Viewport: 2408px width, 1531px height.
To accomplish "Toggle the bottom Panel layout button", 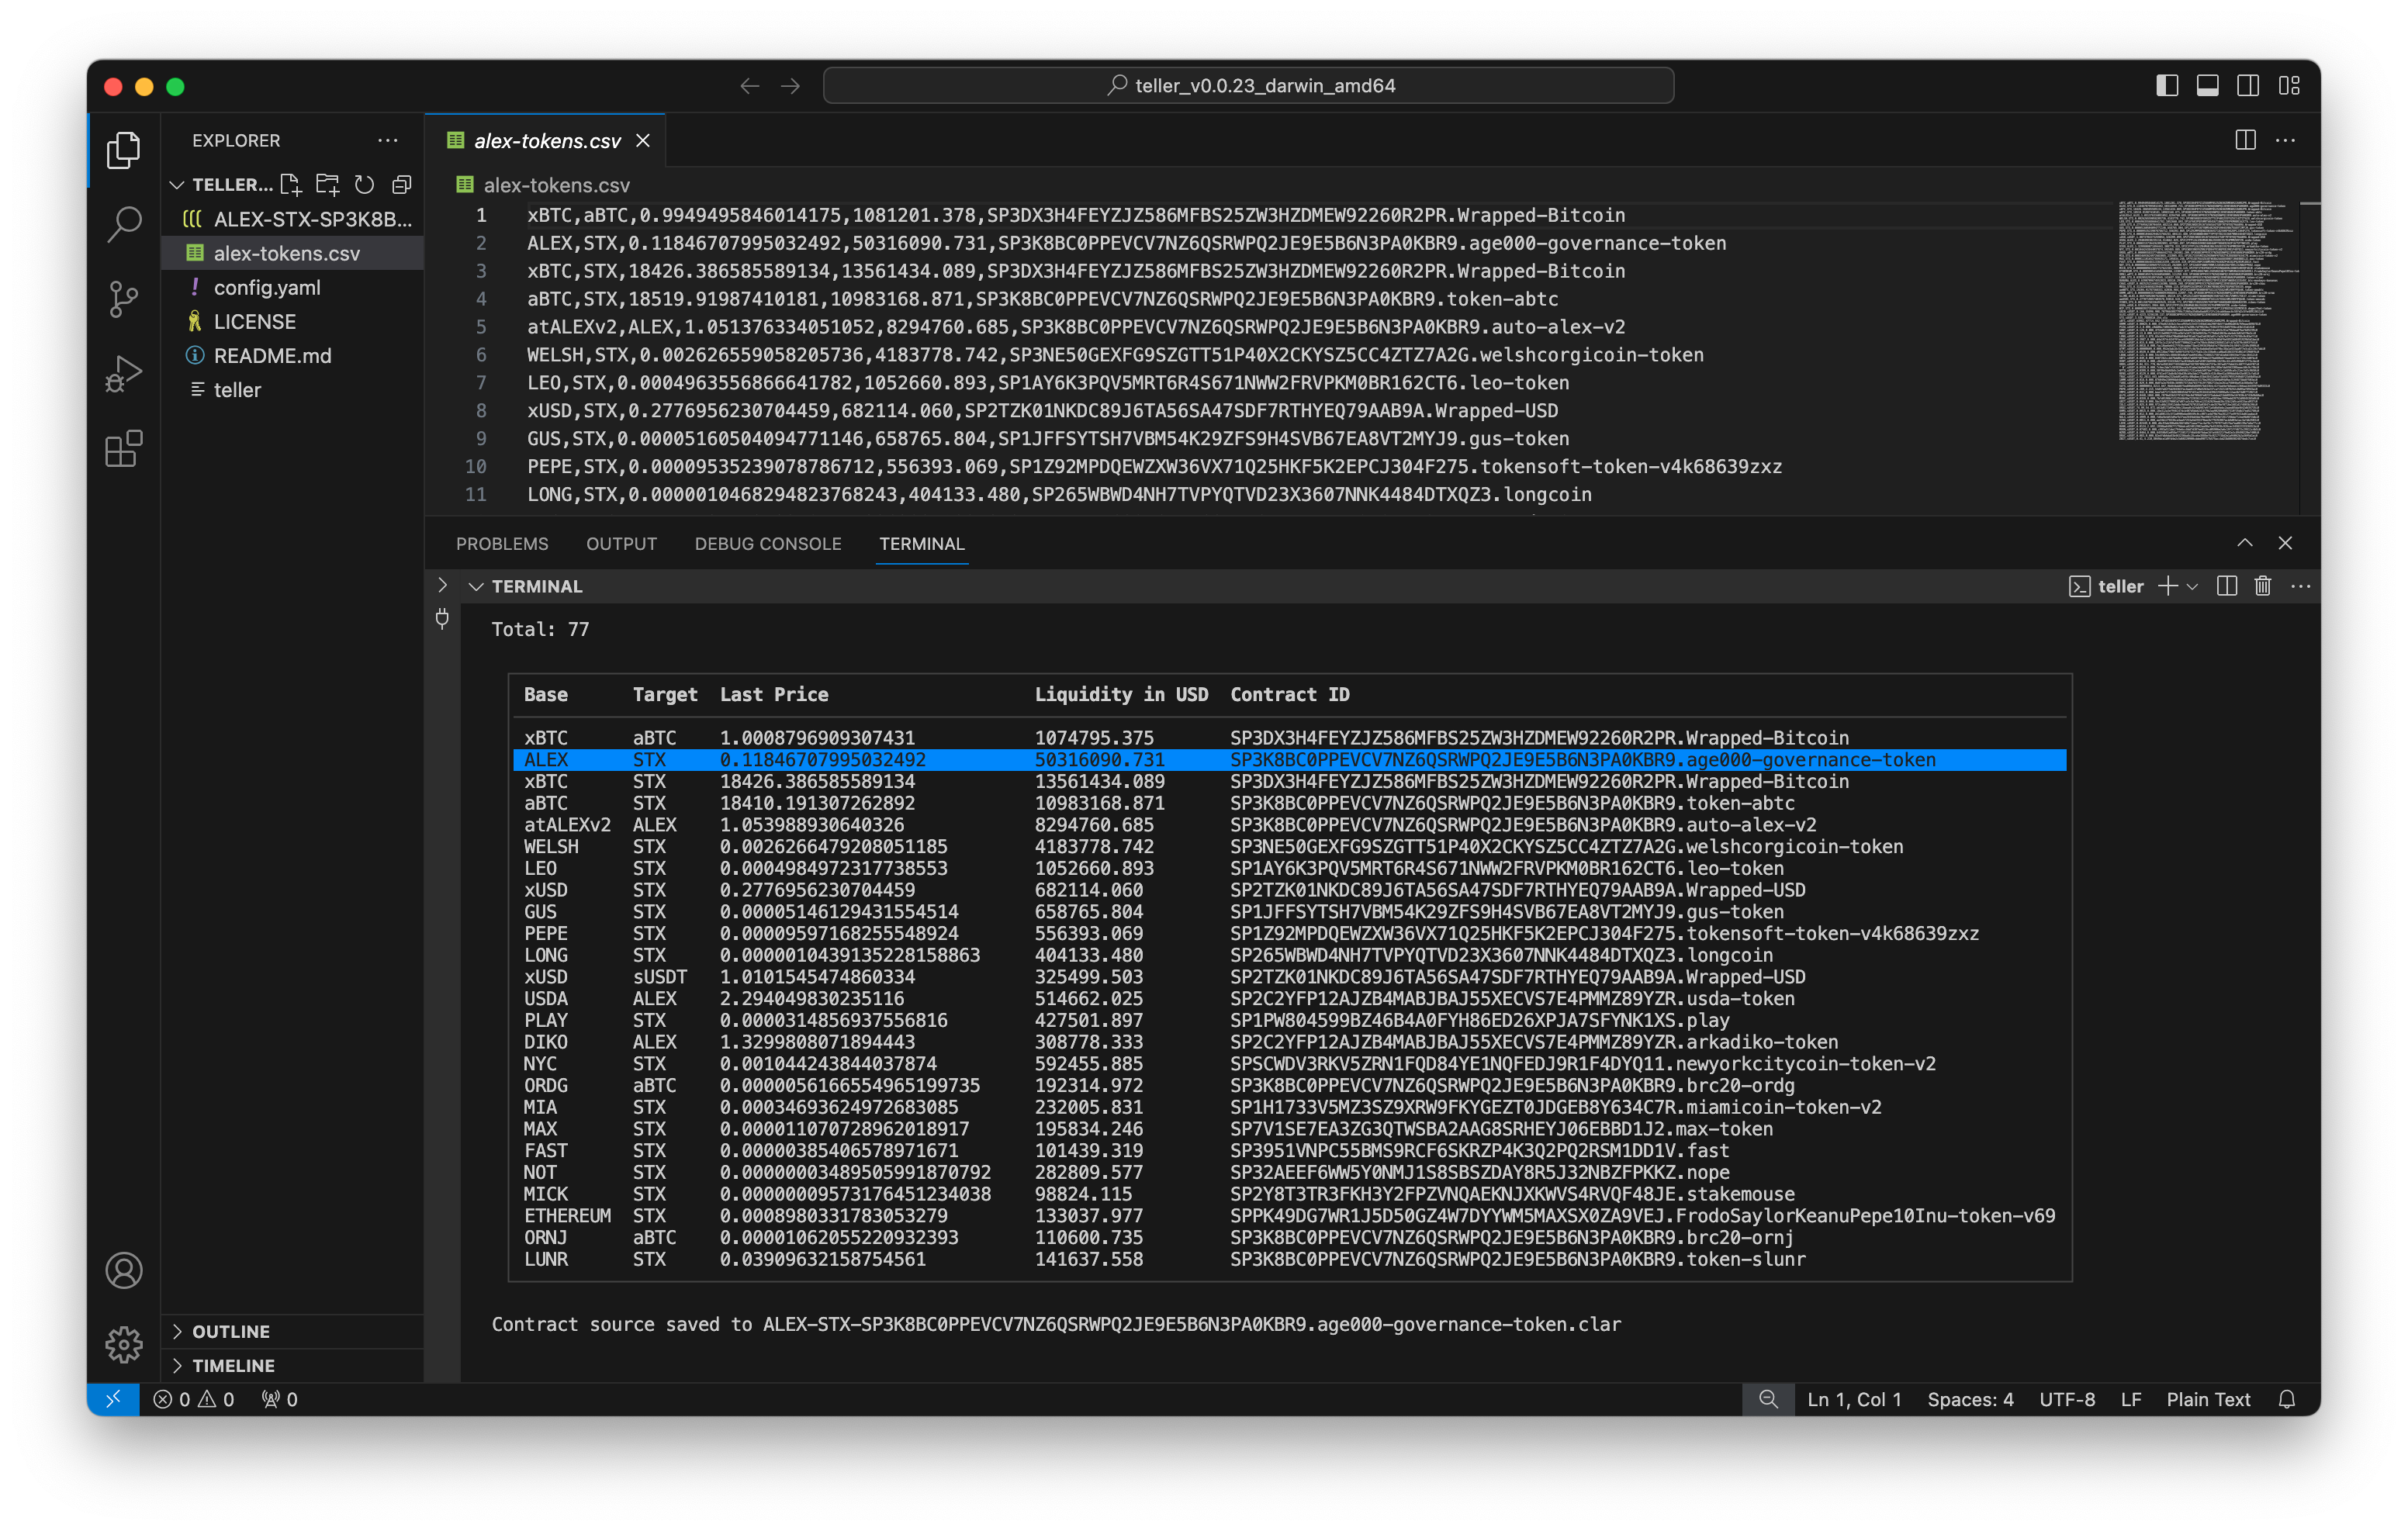I will tap(2207, 86).
